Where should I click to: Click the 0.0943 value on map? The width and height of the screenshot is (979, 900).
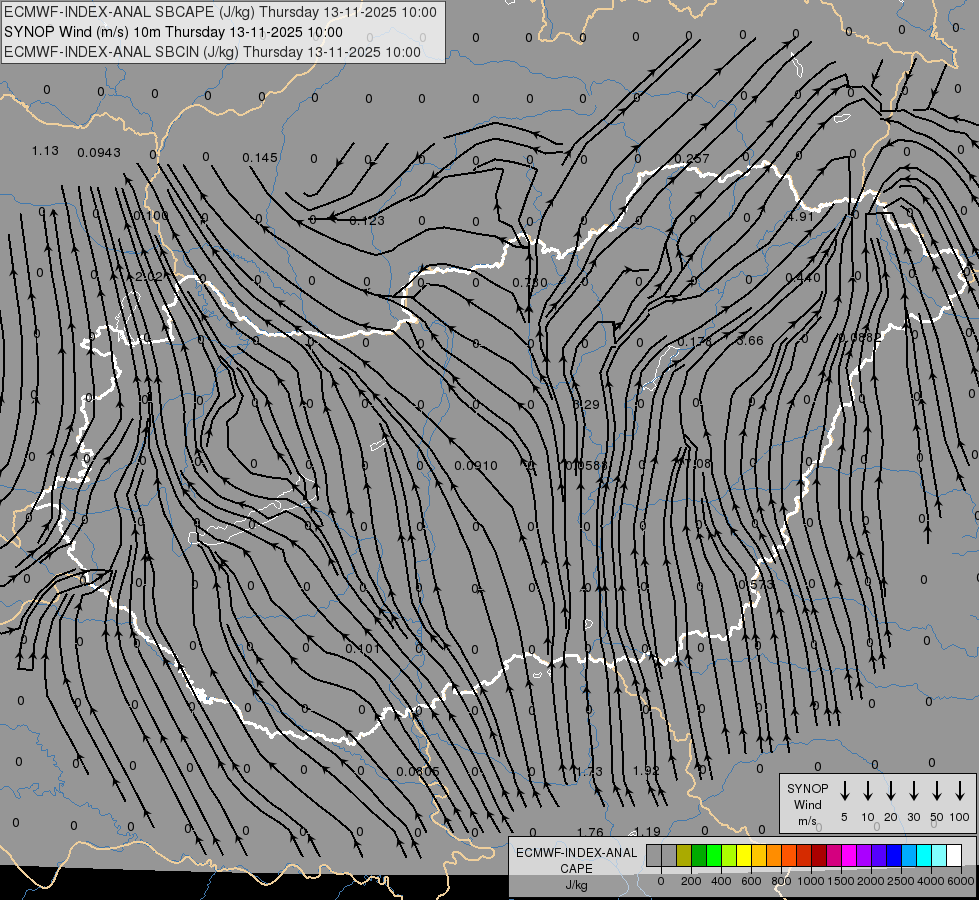tap(99, 152)
